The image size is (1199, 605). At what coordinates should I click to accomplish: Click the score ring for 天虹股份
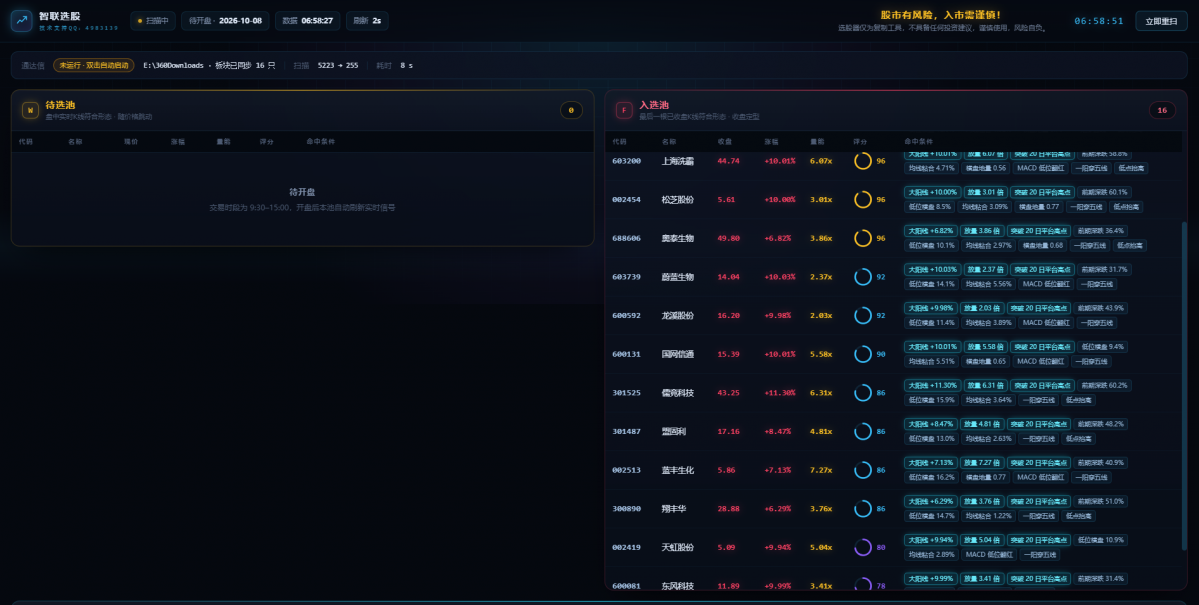[x=863, y=547]
